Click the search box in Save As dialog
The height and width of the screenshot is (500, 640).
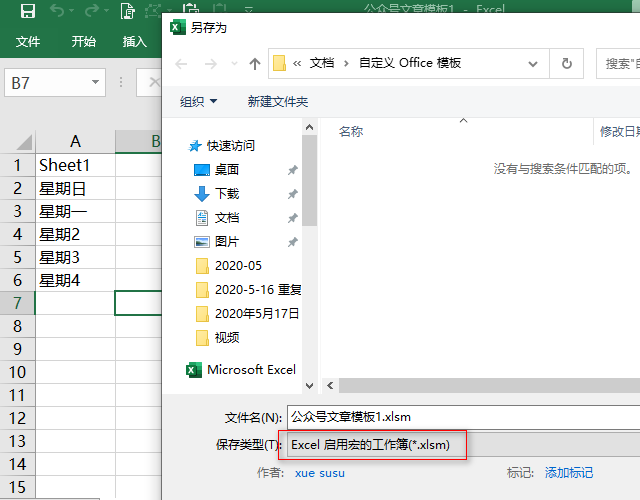618,63
